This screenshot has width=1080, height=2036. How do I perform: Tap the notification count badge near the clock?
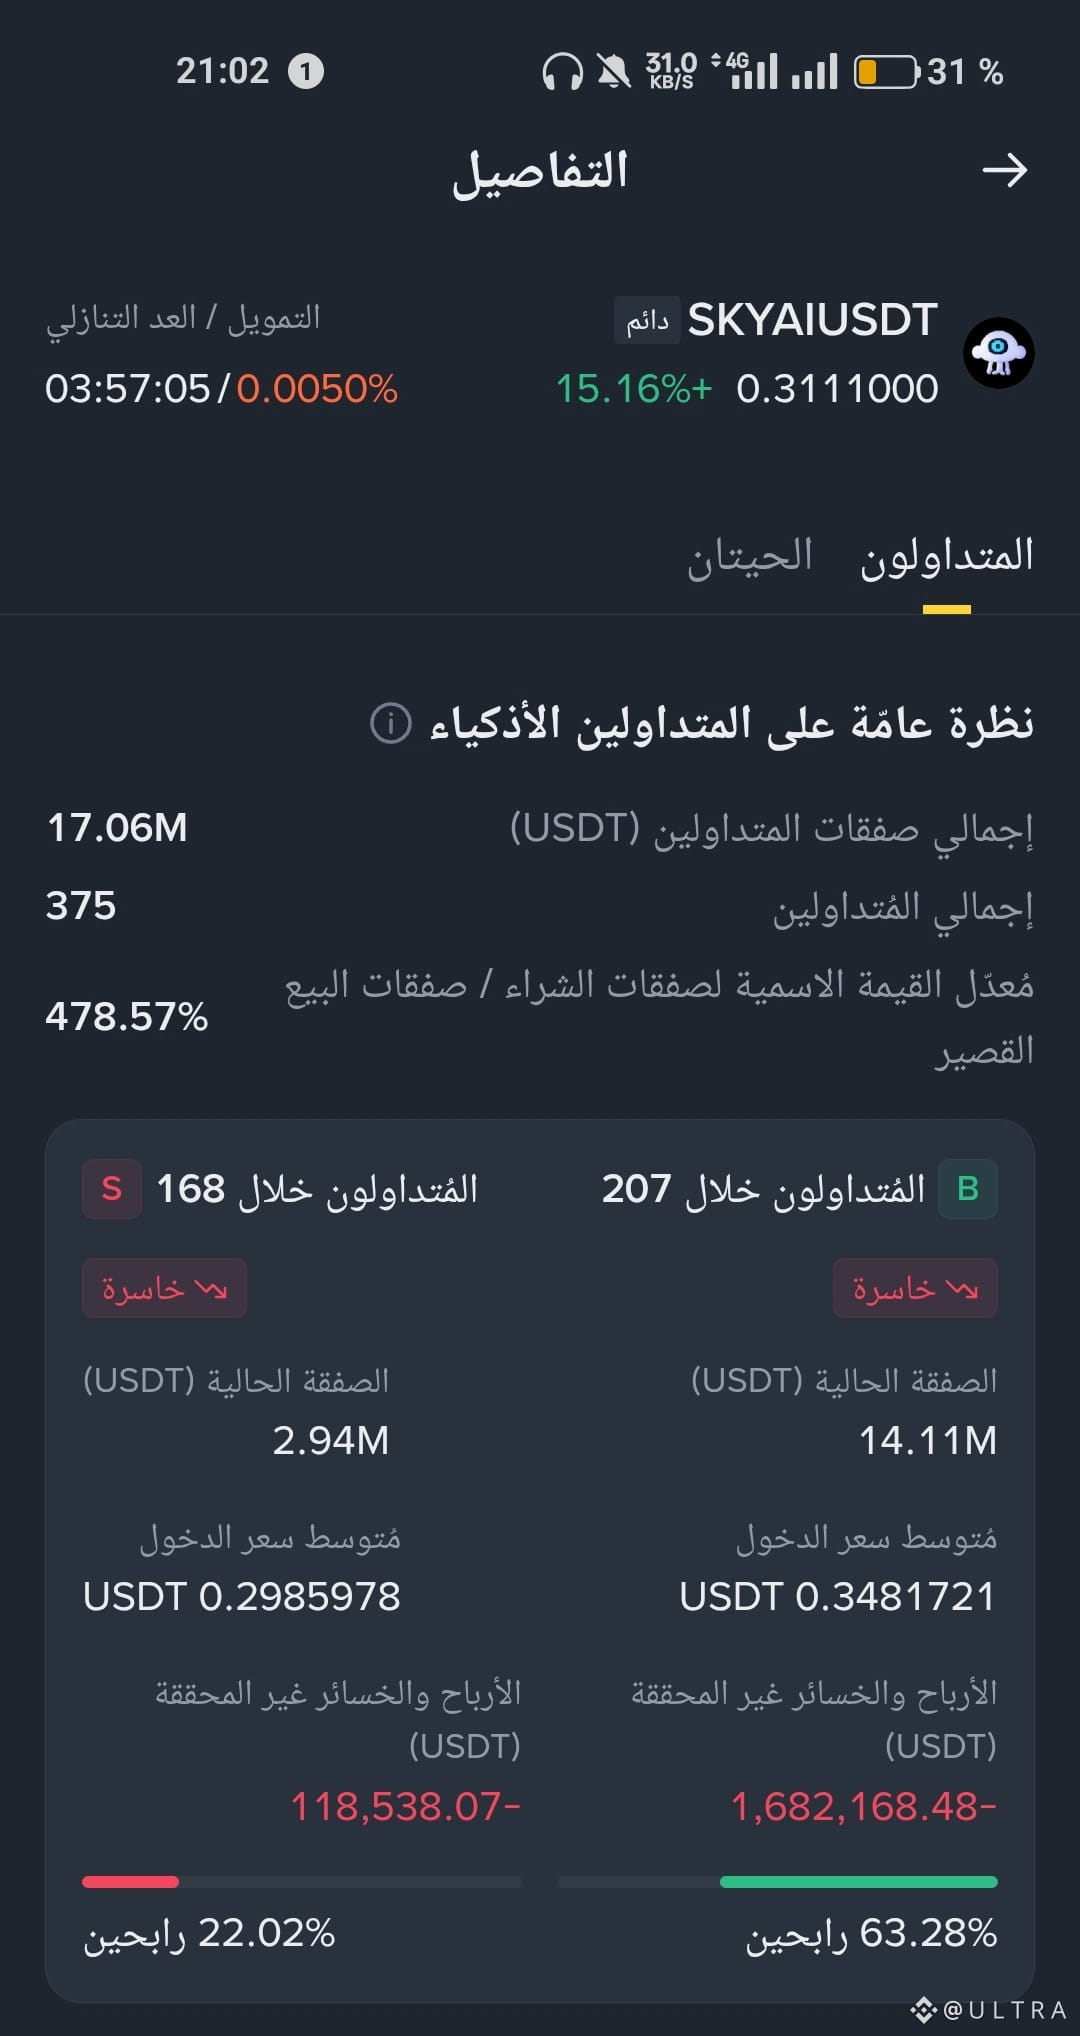click(306, 71)
